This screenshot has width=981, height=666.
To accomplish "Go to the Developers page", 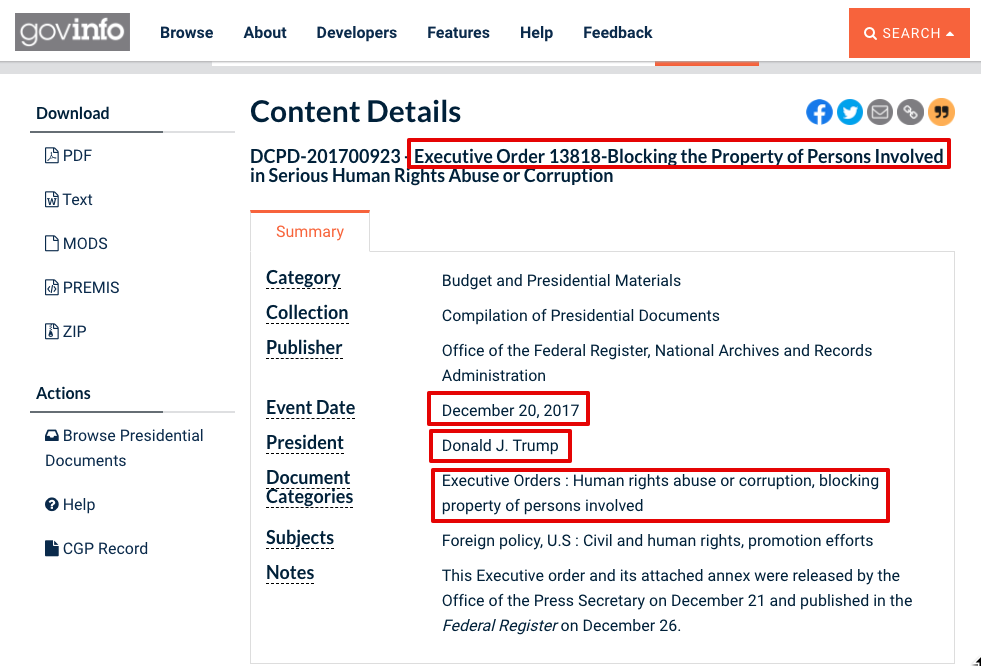I will coord(357,33).
